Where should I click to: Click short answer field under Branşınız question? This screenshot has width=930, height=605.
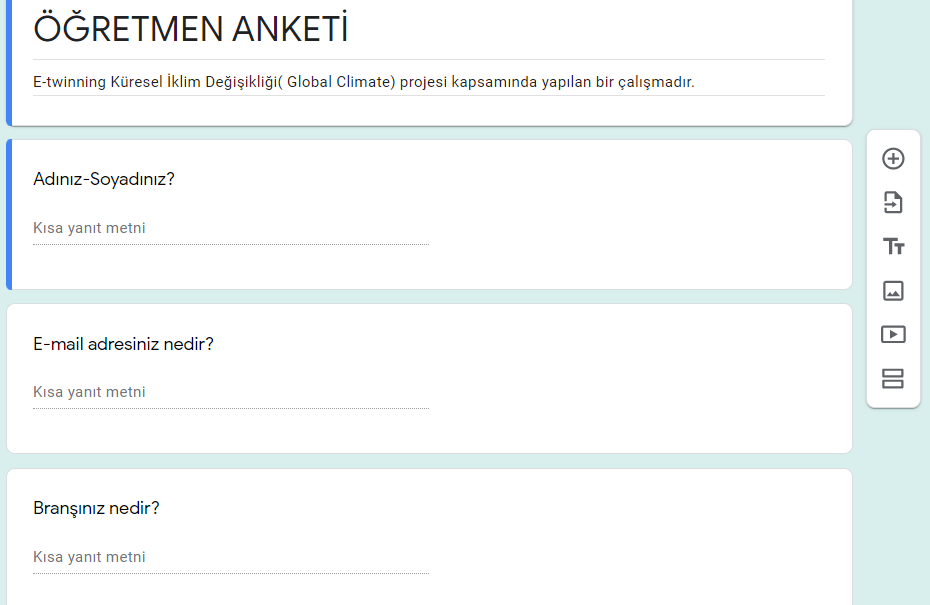(230, 557)
